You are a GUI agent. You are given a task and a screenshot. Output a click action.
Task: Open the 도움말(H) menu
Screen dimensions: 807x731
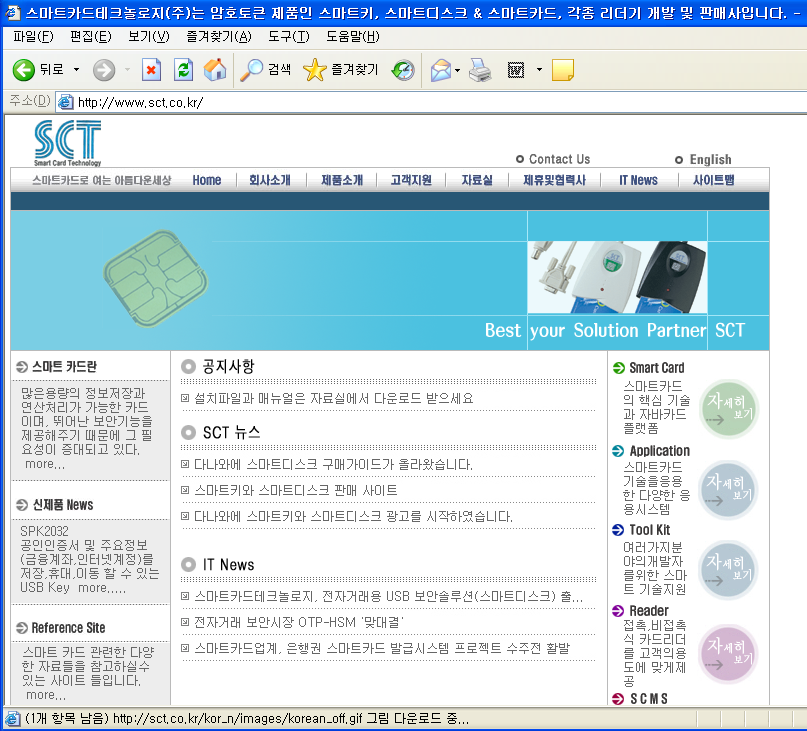pyautogui.click(x=353, y=37)
